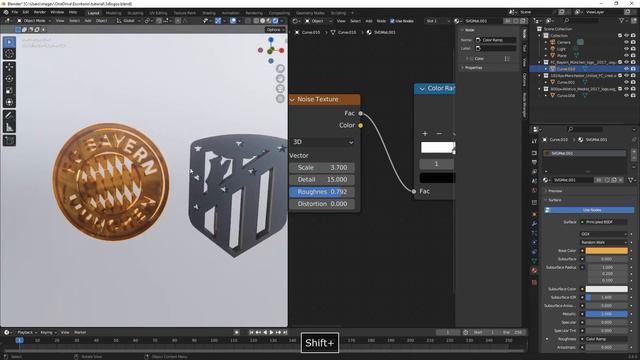Screen dimensions: 640x360
Task: Click the zoom viewport magnifier icon
Action: point(280,69)
